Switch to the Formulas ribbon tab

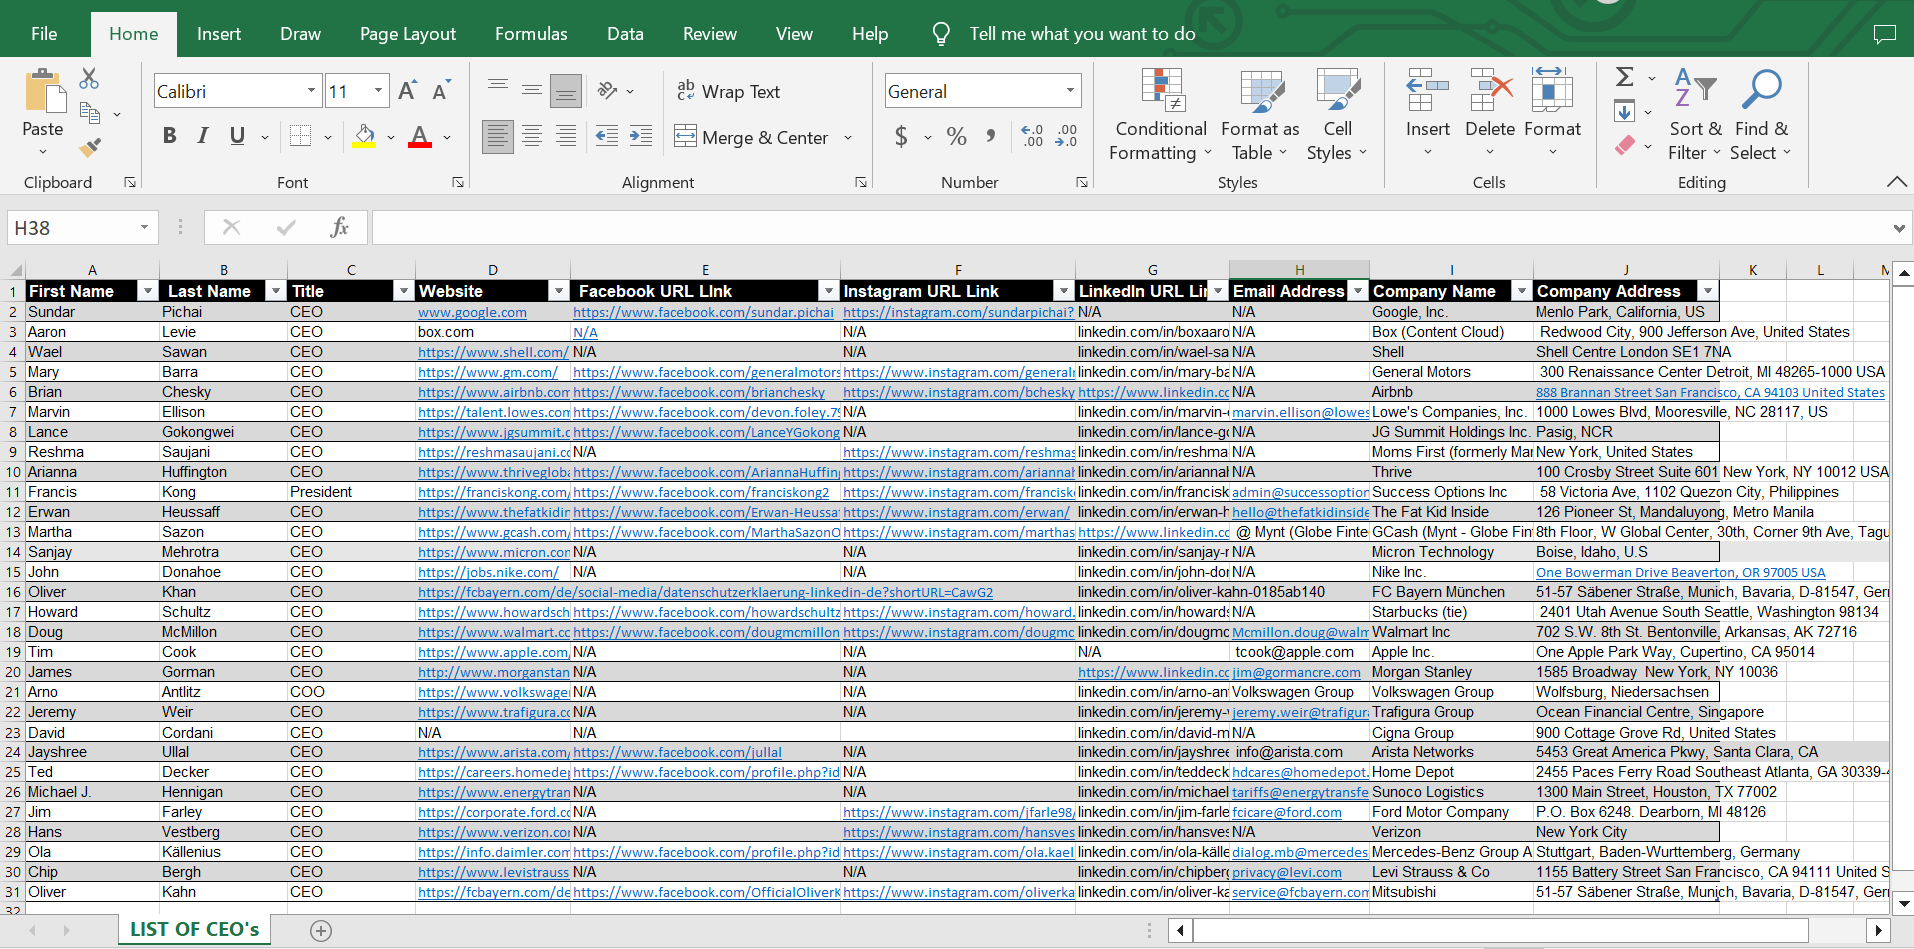tap(531, 34)
